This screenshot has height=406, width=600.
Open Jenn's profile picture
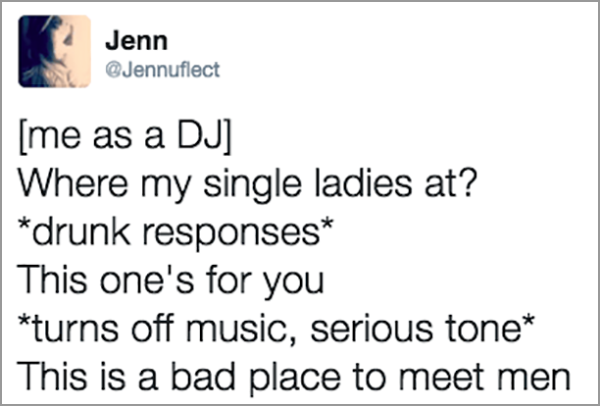(54, 51)
